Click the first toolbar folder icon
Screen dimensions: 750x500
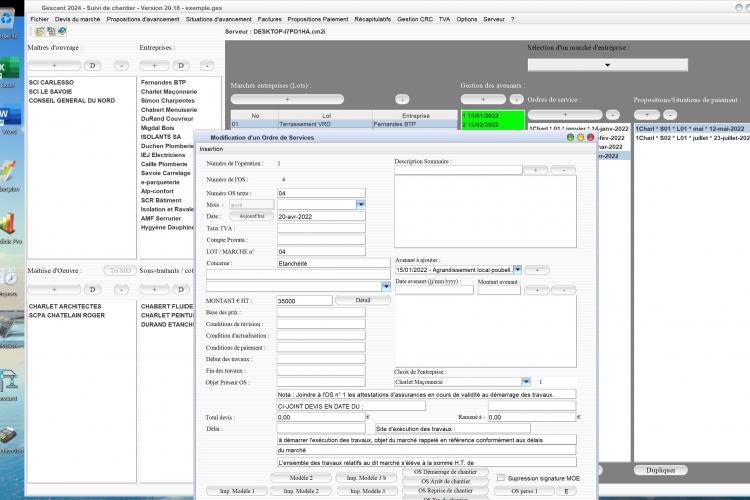click(x=40, y=32)
